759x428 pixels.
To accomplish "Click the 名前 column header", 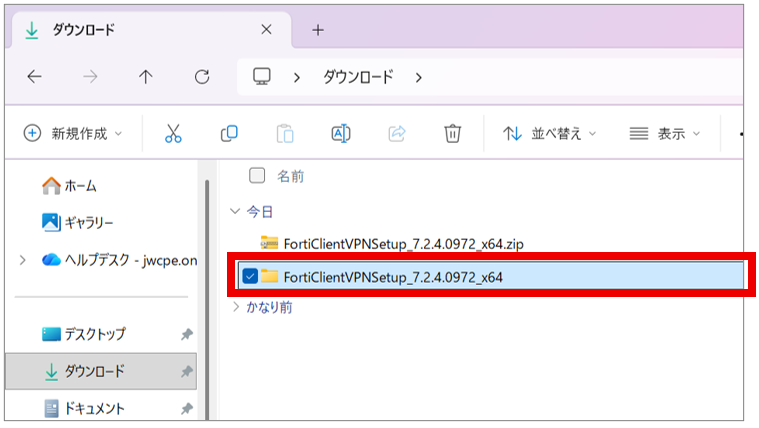I will [290, 176].
